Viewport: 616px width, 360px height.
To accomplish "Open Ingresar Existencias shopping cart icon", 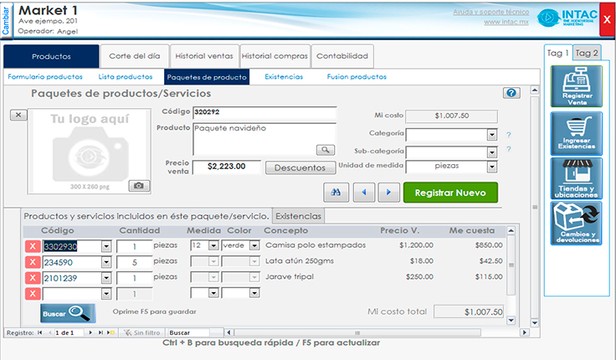I will click(576, 133).
